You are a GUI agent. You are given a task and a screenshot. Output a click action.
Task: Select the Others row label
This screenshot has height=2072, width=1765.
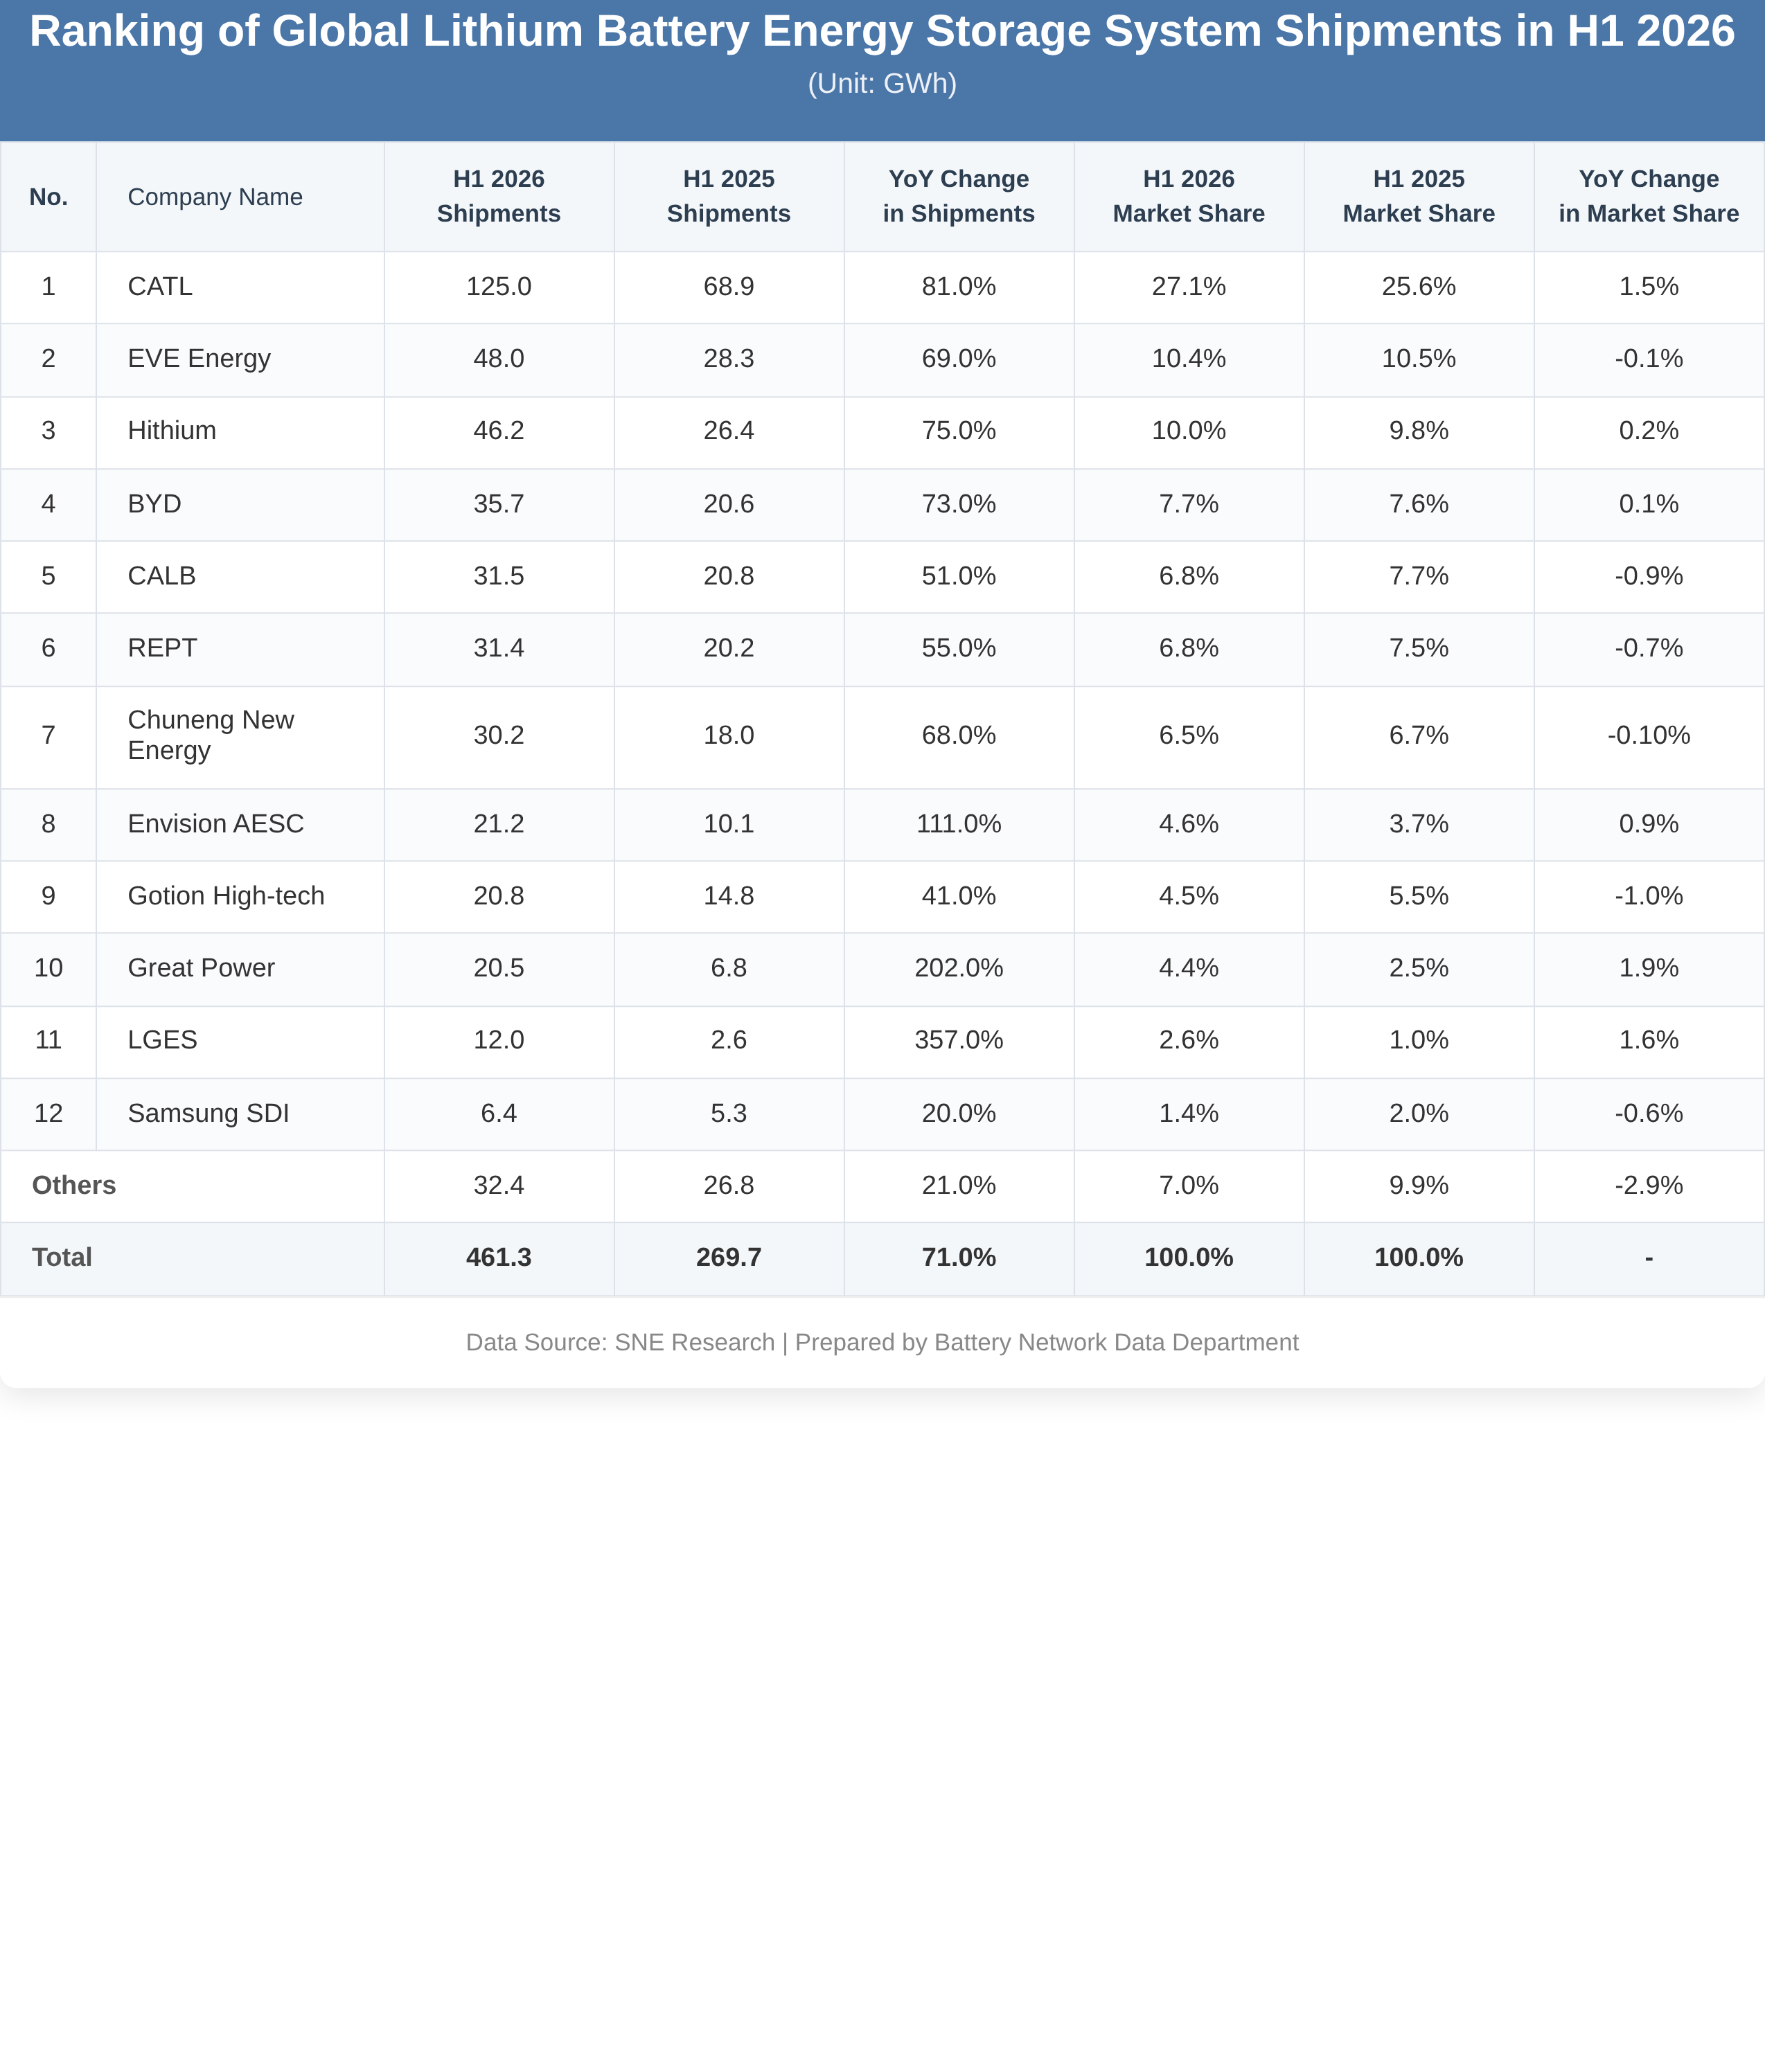(x=74, y=1185)
